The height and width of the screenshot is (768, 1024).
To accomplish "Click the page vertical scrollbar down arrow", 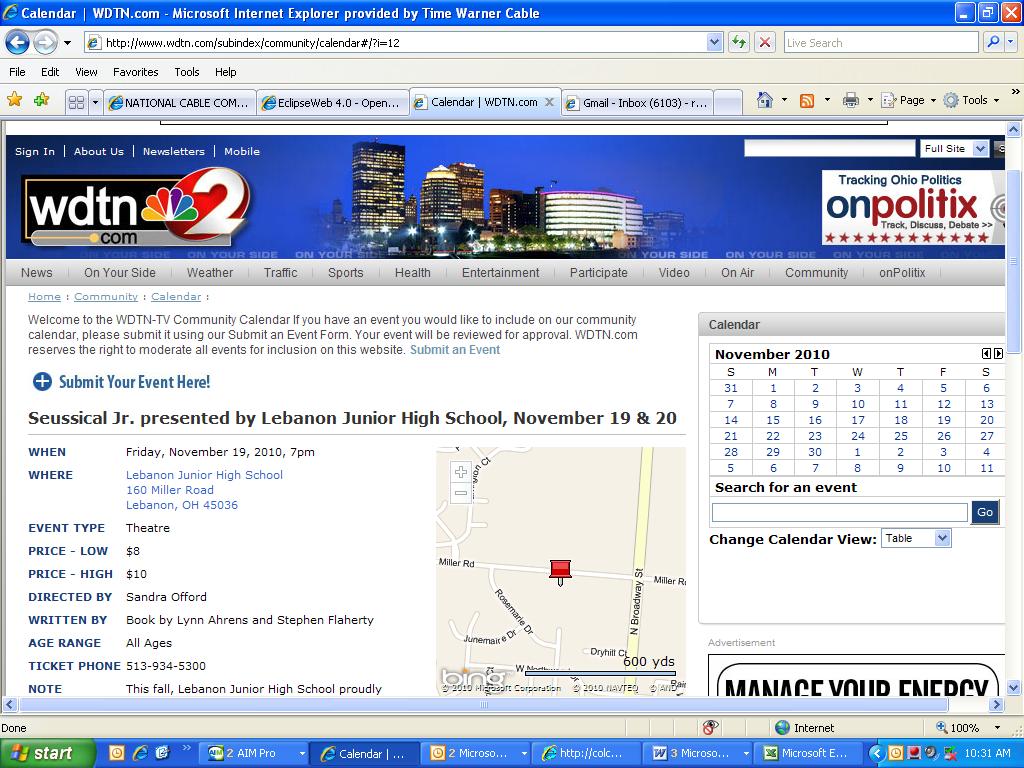I will point(1014,687).
